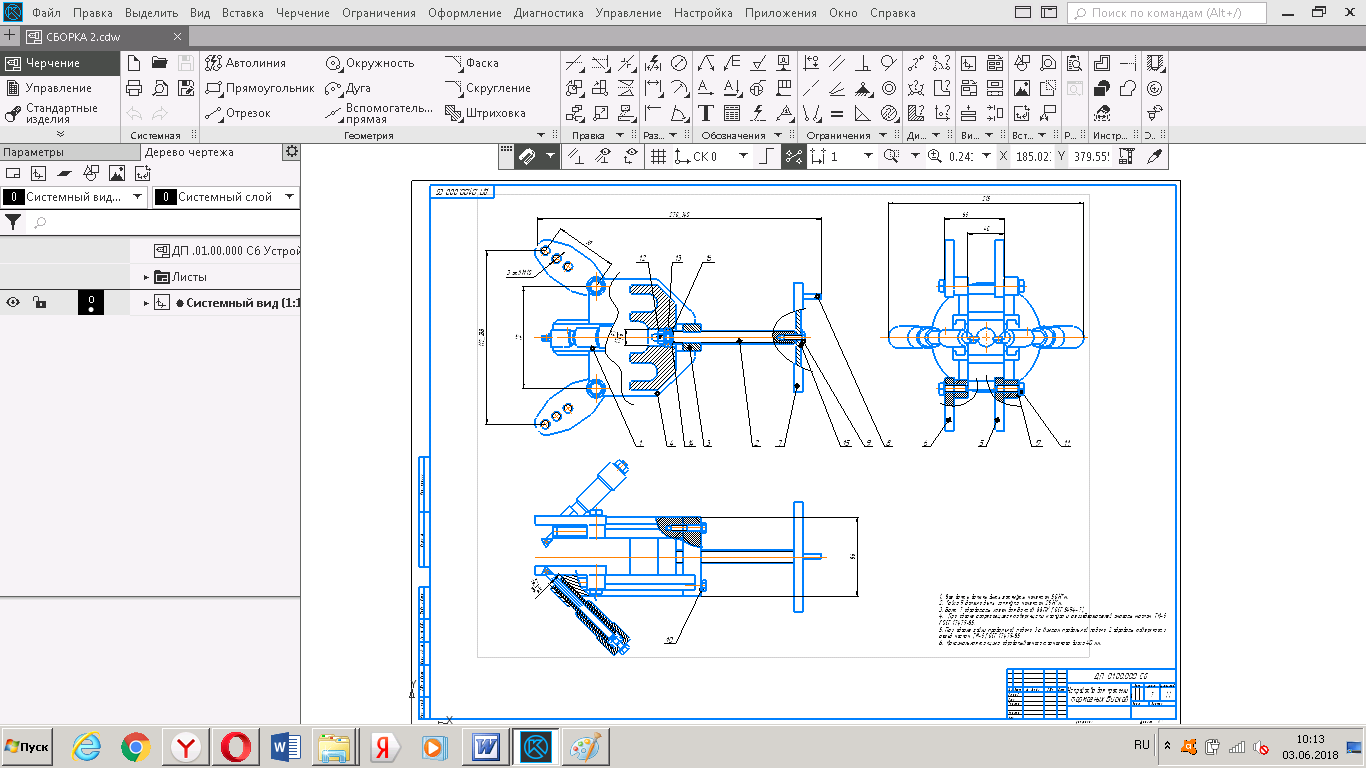Toggle the grid display button

pyautogui.click(x=658, y=156)
